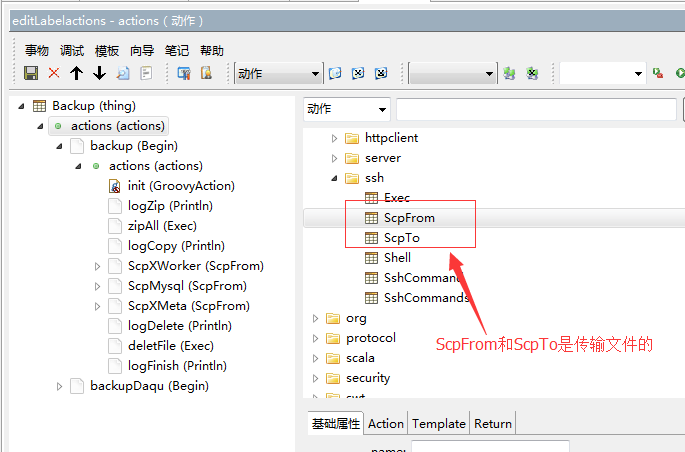The image size is (685, 452).
Task: Select actions (actions) under Backup
Action: click(x=109, y=126)
